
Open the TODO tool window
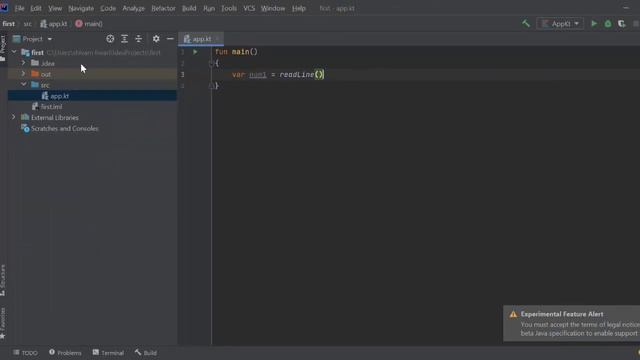(25, 353)
